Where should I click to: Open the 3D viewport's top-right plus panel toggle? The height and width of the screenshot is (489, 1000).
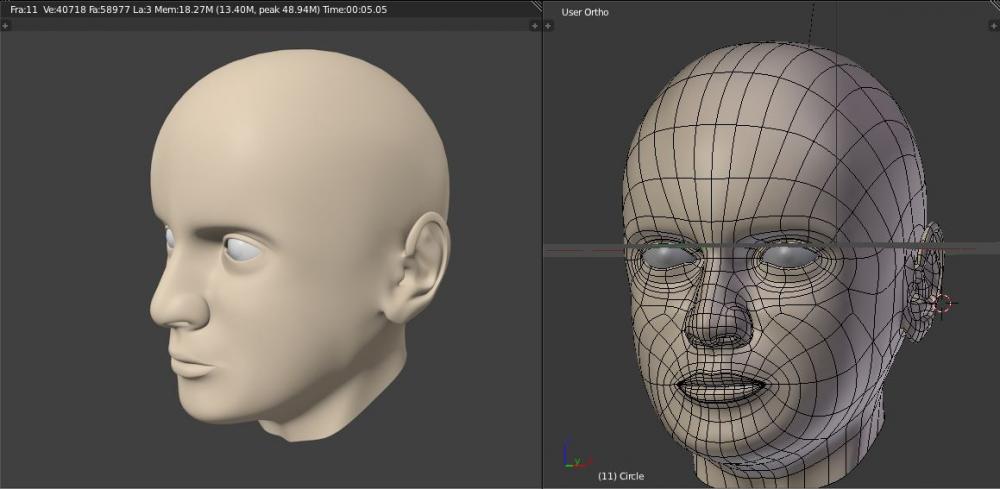(x=993, y=25)
